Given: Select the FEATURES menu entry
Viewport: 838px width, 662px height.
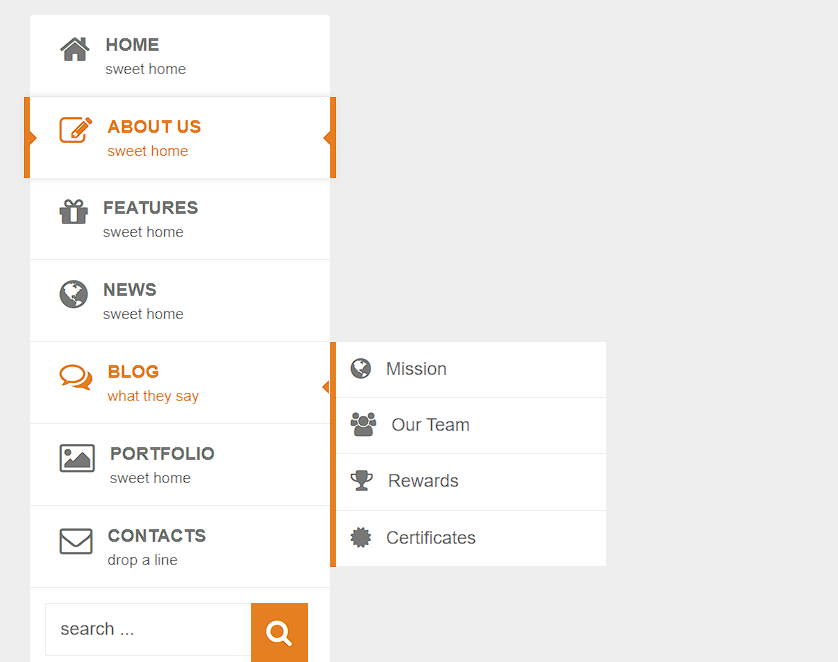Looking at the screenshot, I should [x=180, y=219].
